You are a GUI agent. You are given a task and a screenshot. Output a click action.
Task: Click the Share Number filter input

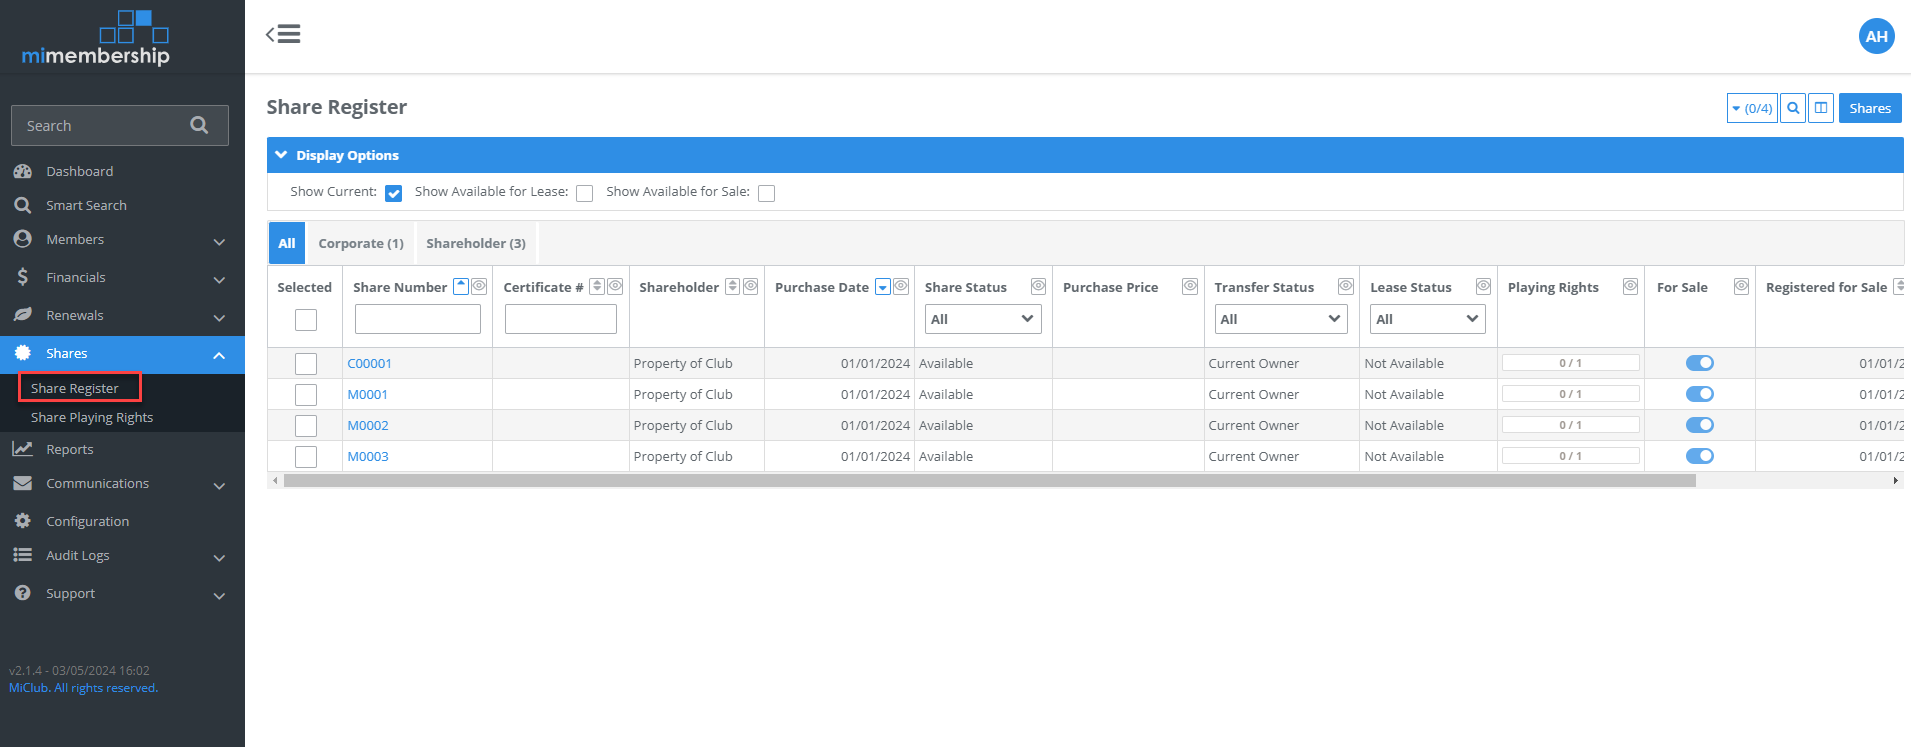pos(418,319)
